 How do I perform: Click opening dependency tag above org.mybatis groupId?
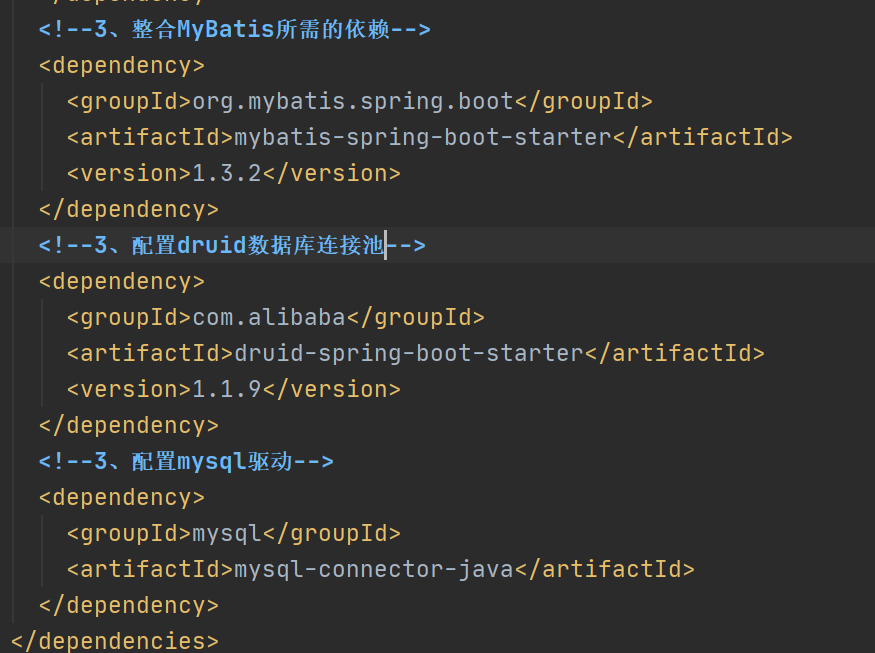122,66
